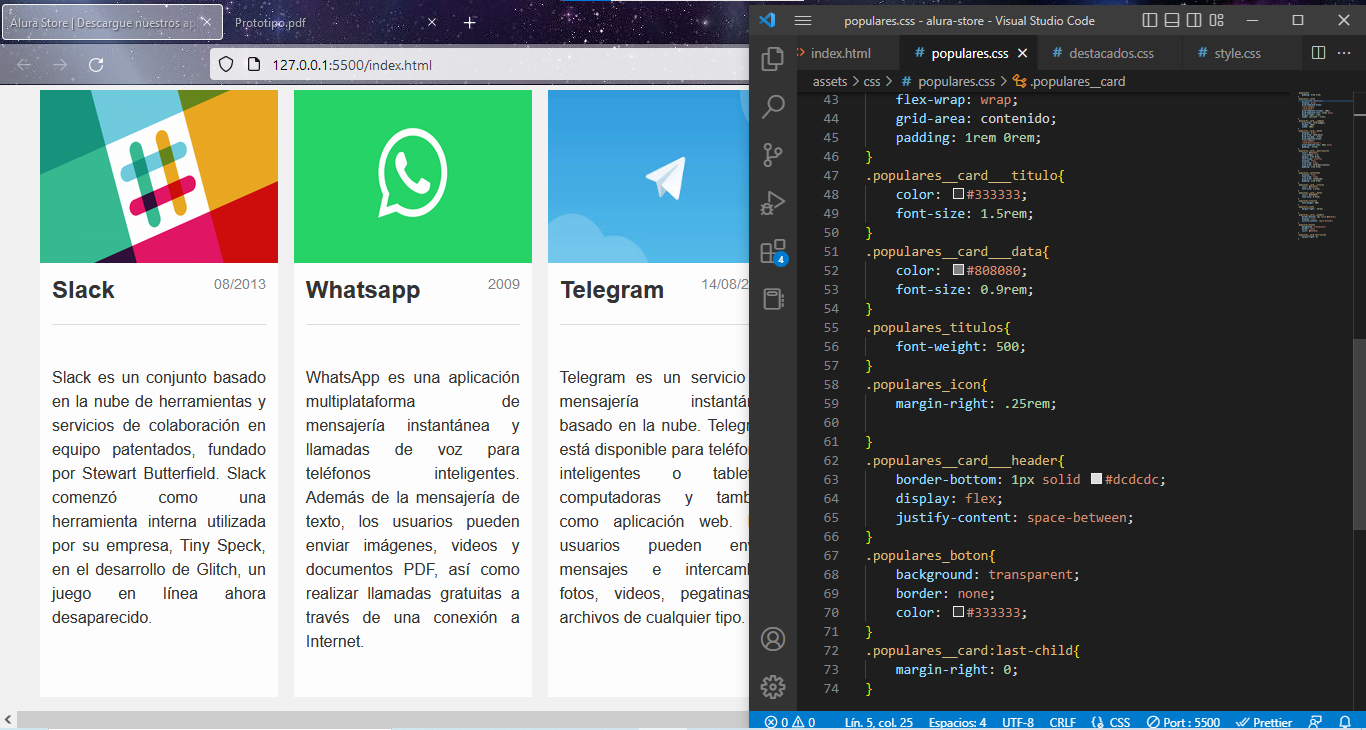The height and width of the screenshot is (730, 1366).
Task: Open the #333333 color swatch on line 48
Action: (x=958, y=195)
